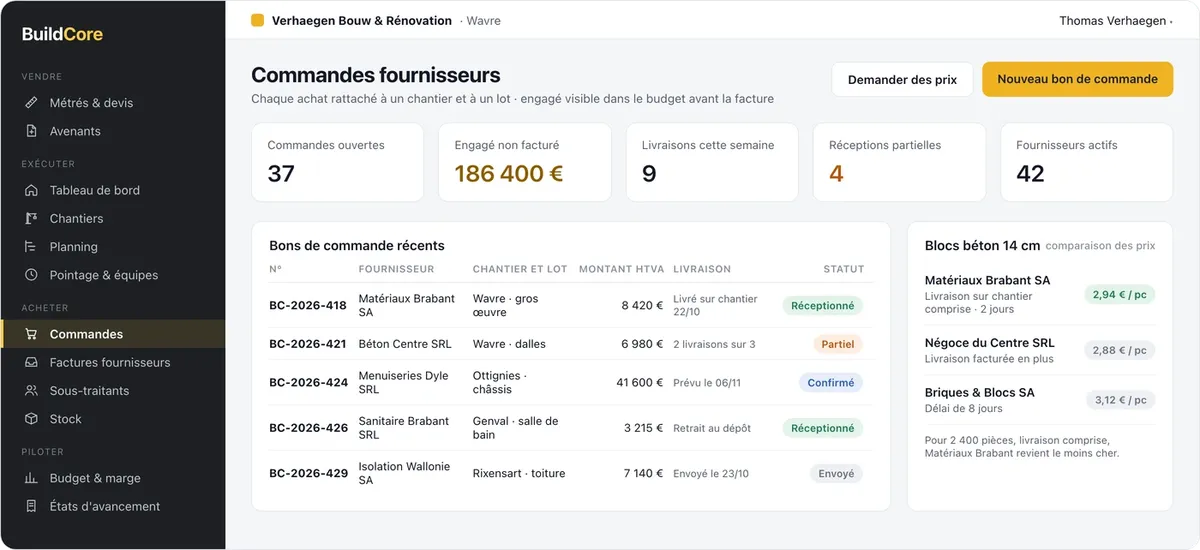The height and width of the screenshot is (550, 1200).
Task: Click Nouveau bon de commande button
Action: click(1077, 79)
